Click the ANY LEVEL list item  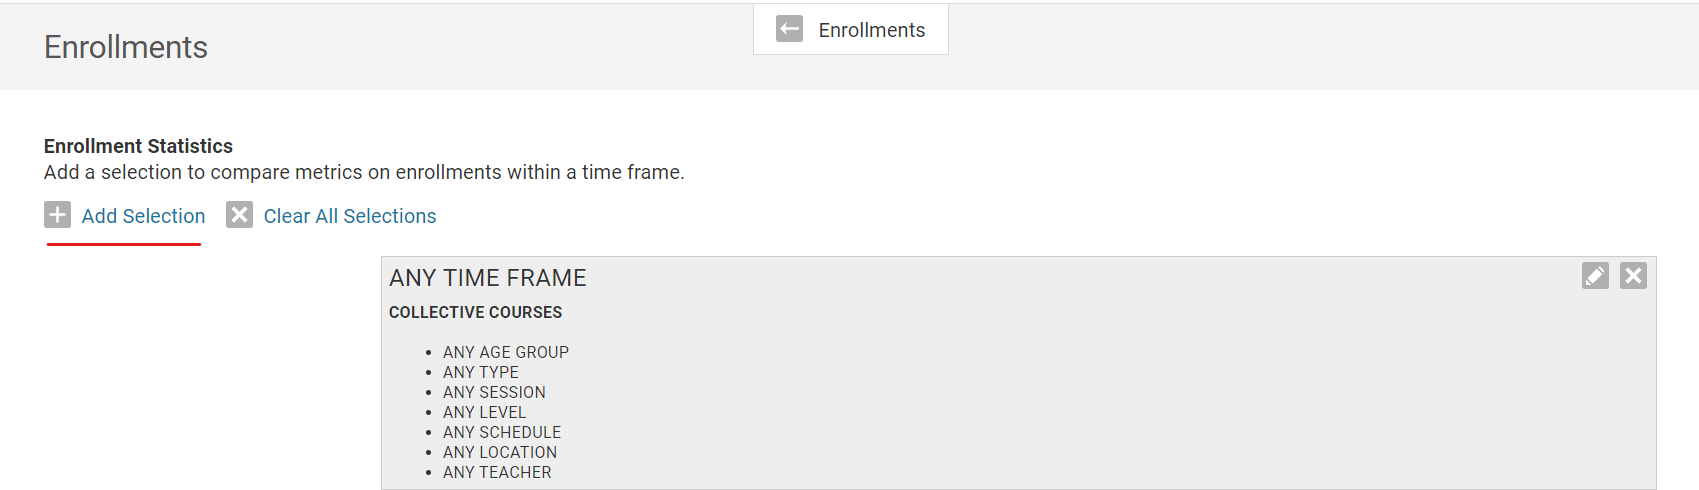point(484,412)
